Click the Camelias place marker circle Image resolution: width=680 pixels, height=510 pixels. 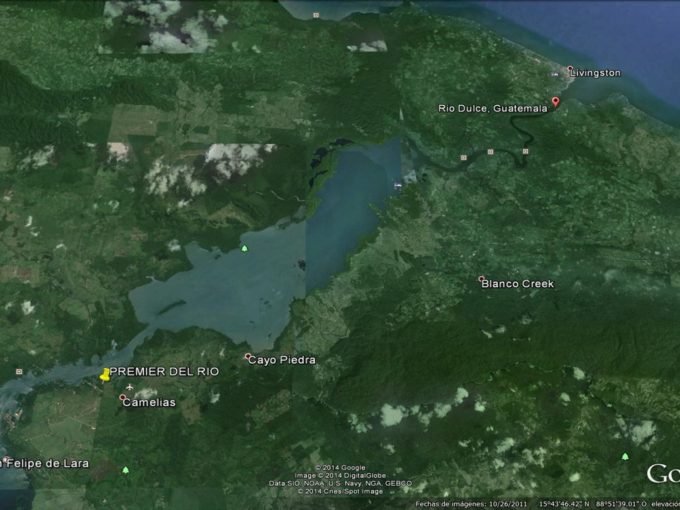pos(123,398)
